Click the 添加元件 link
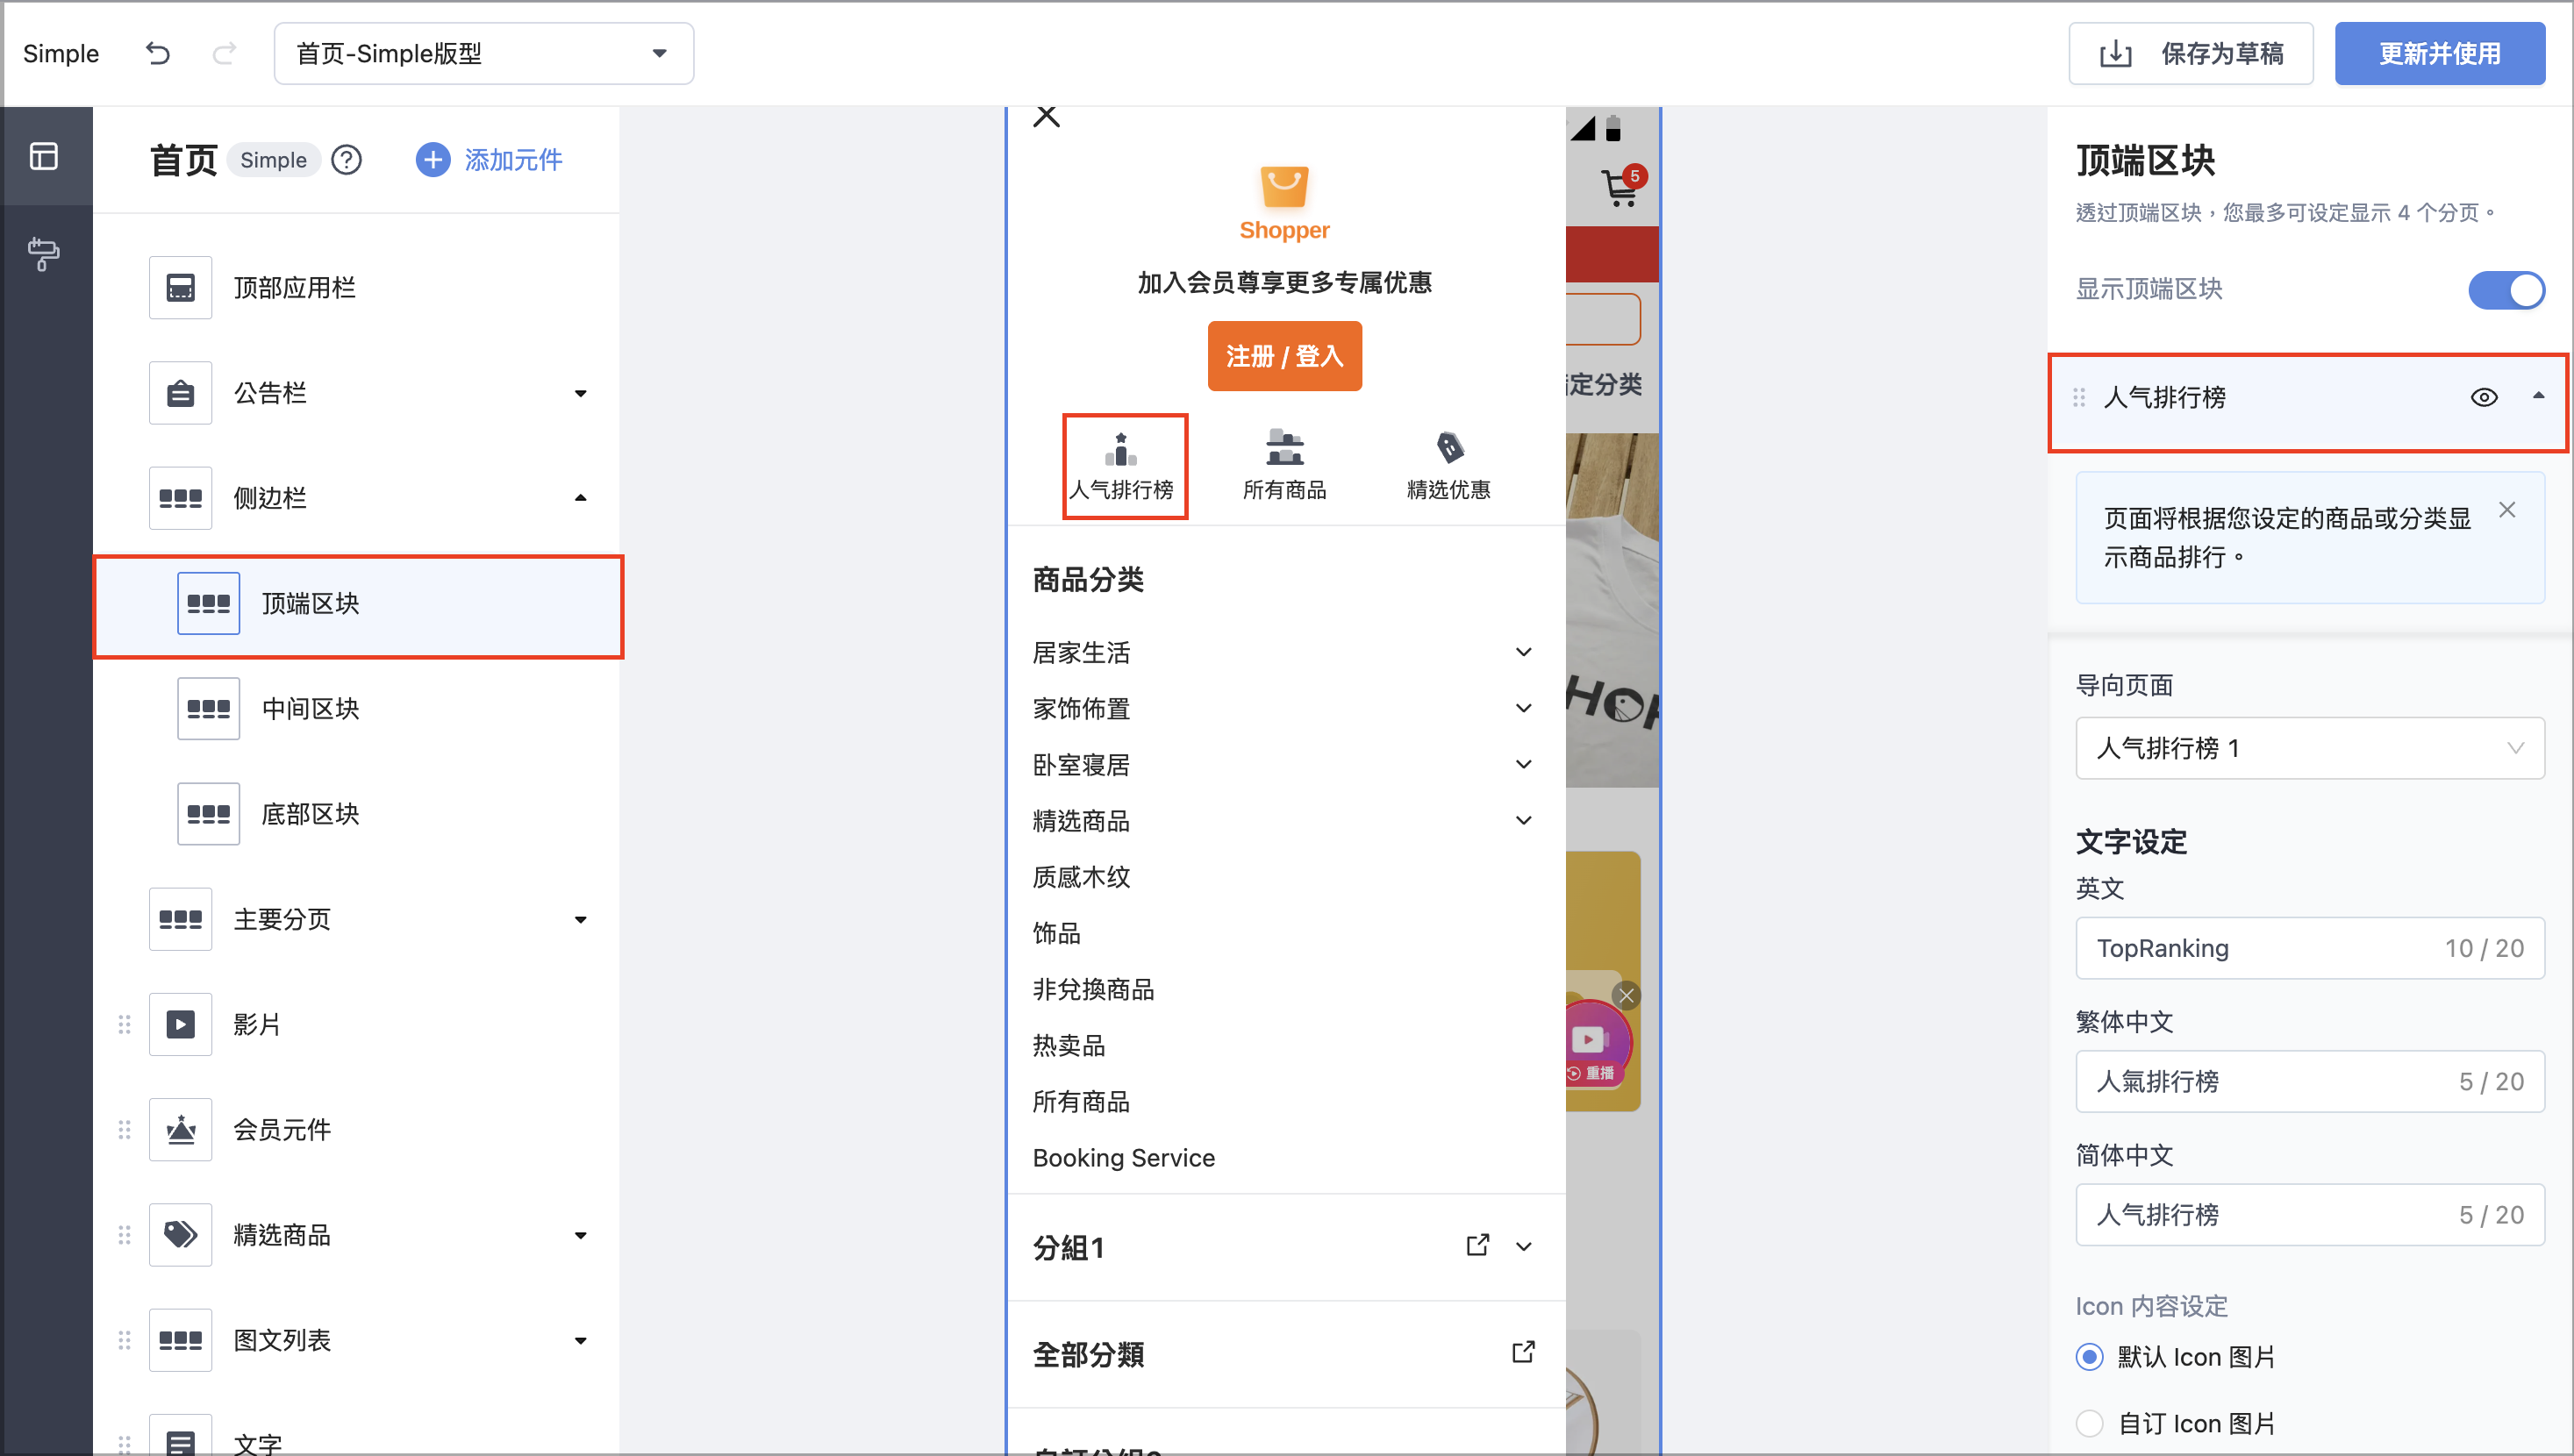 click(x=513, y=160)
